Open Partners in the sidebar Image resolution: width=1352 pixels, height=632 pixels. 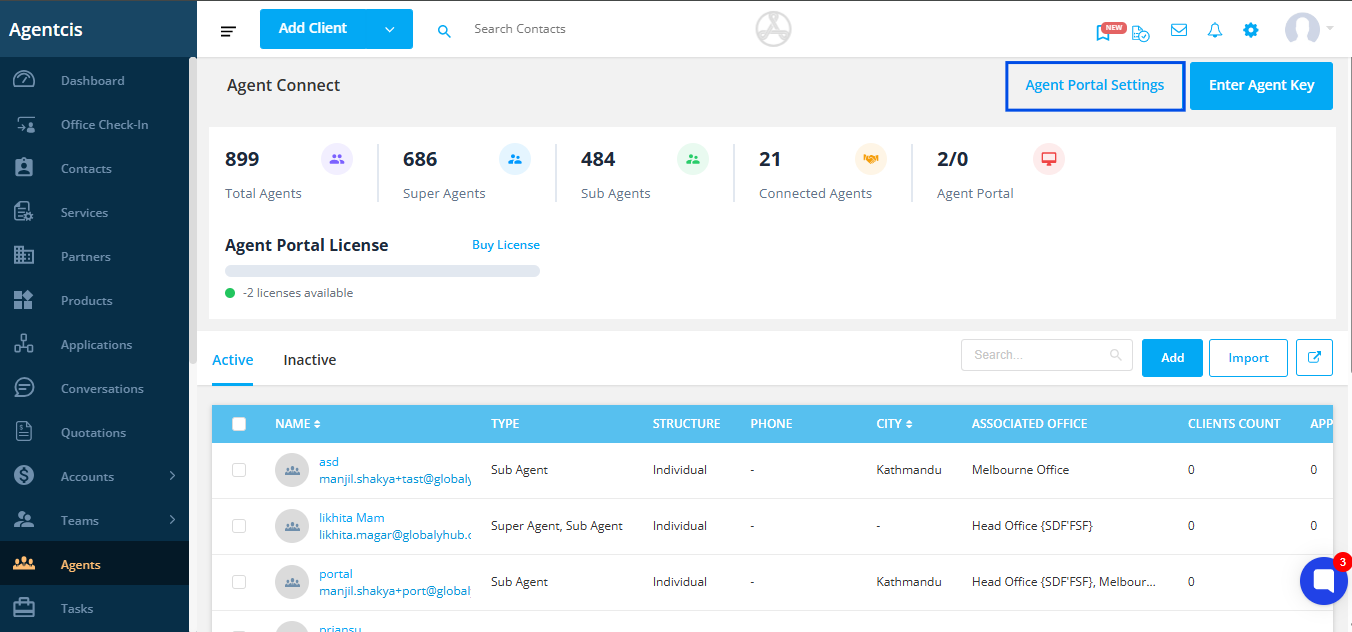pyautogui.click(x=94, y=257)
